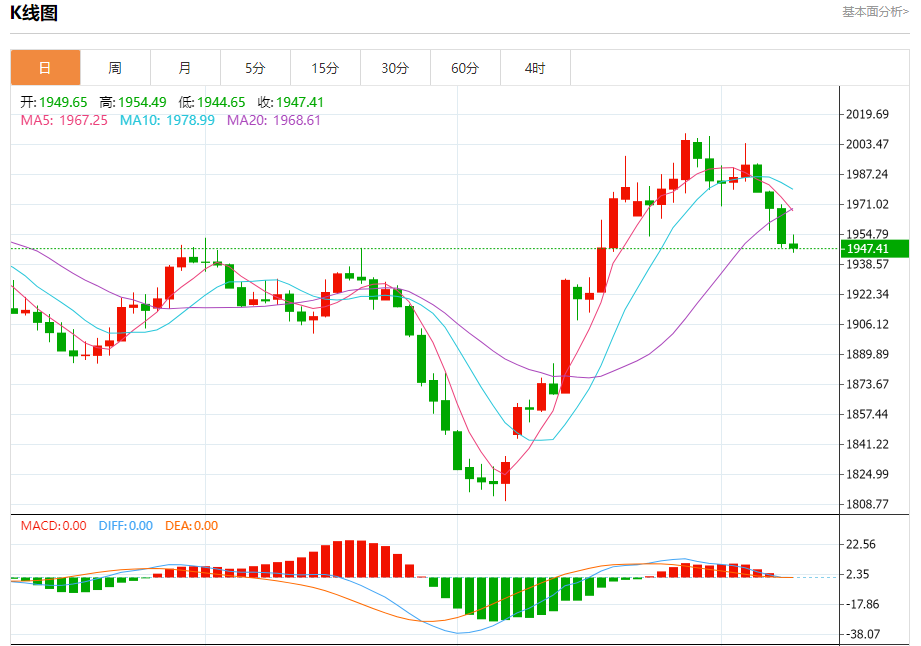Click the 1889.89 price axis label
The height and width of the screenshot is (646, 921).
tap(867, 354)
